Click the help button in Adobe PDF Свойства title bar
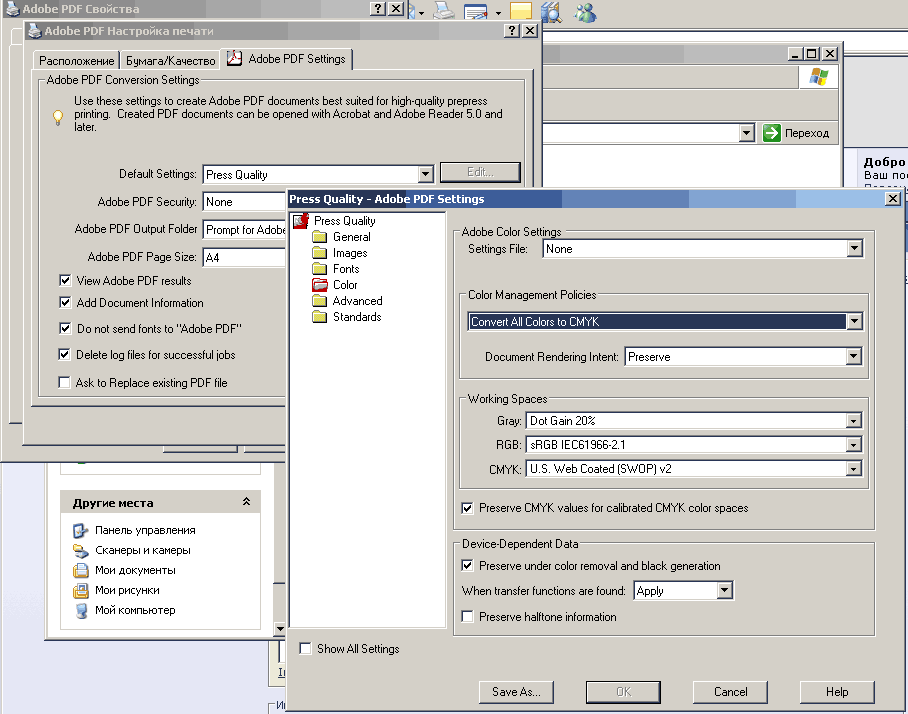This screenshot has height=714, width=908. click(x=378, y=9)
